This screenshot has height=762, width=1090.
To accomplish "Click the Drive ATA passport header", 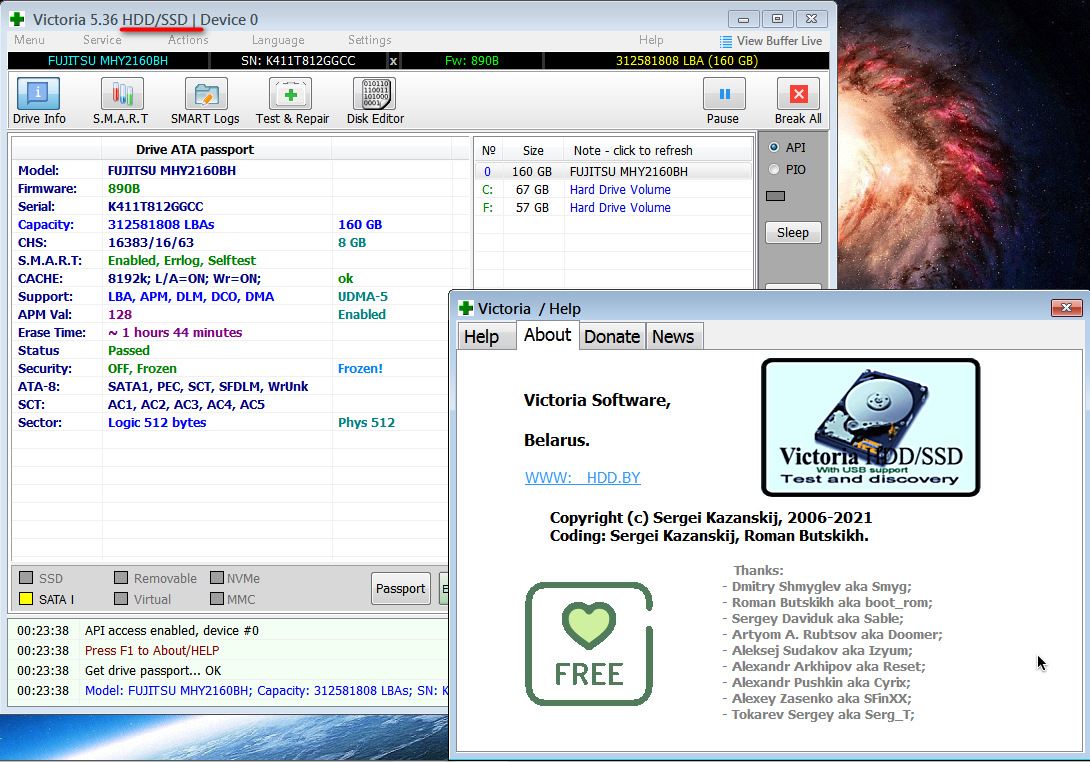I will pos(195,149).
